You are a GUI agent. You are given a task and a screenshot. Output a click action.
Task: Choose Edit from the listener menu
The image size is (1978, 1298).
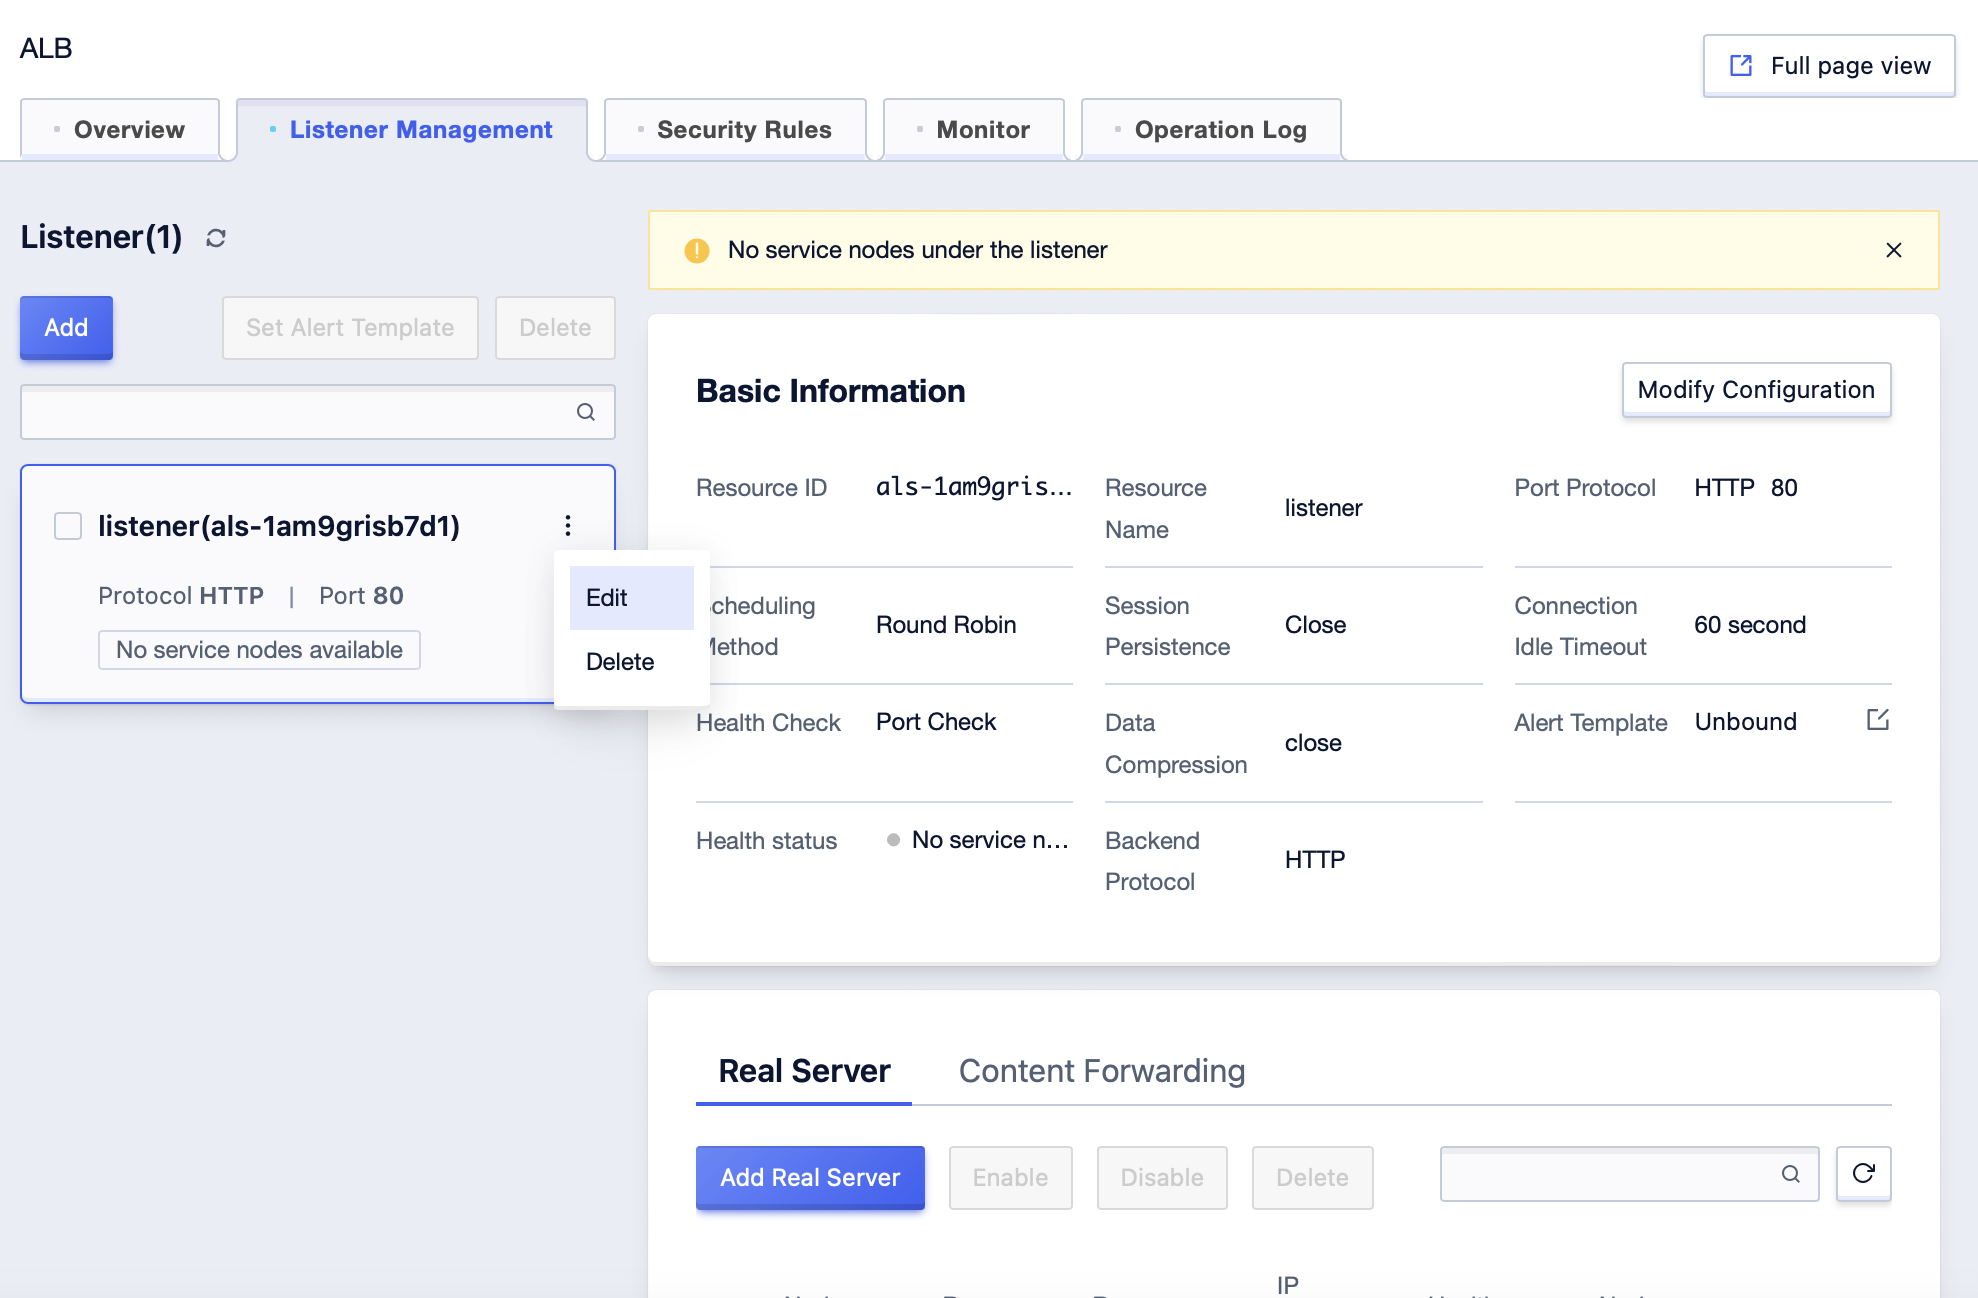[x=632, y=598]
